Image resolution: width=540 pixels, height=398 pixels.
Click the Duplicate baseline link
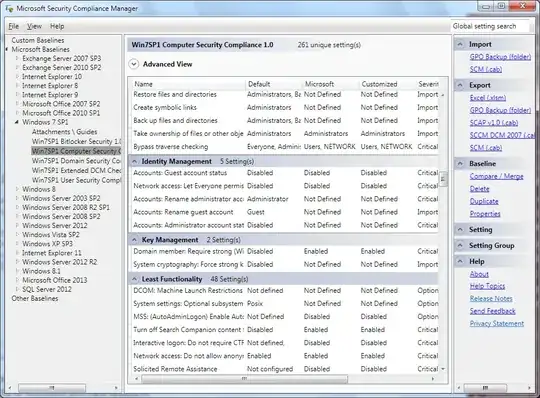click(484, 201)
